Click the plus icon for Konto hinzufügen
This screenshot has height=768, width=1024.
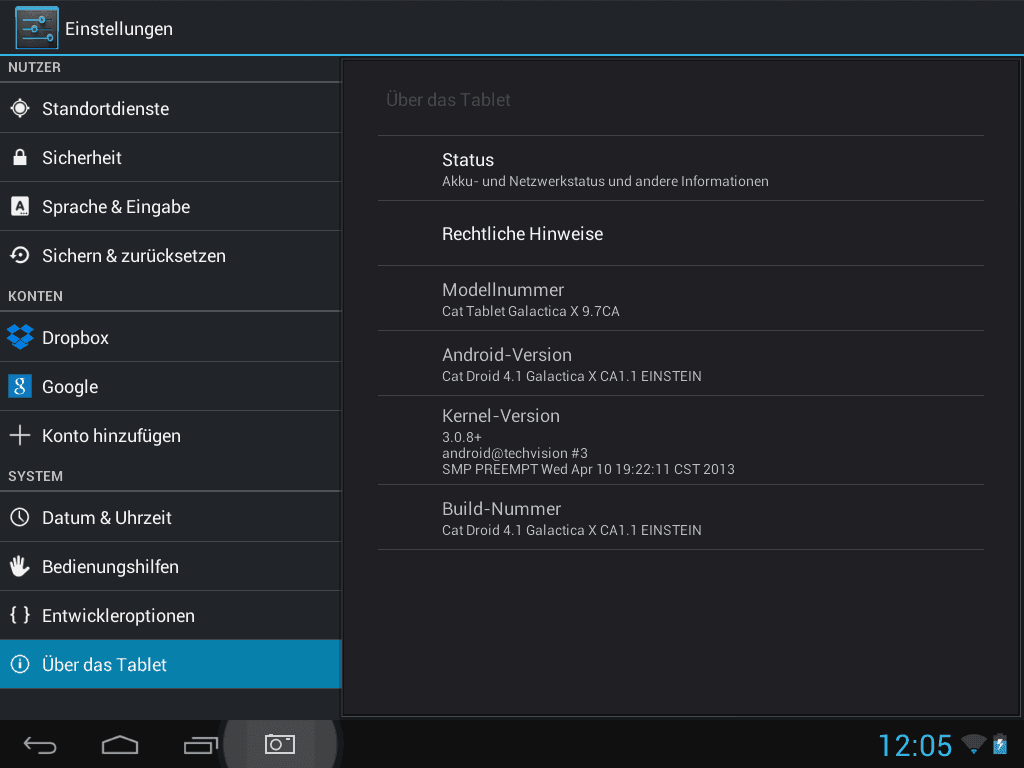[20, 435]
